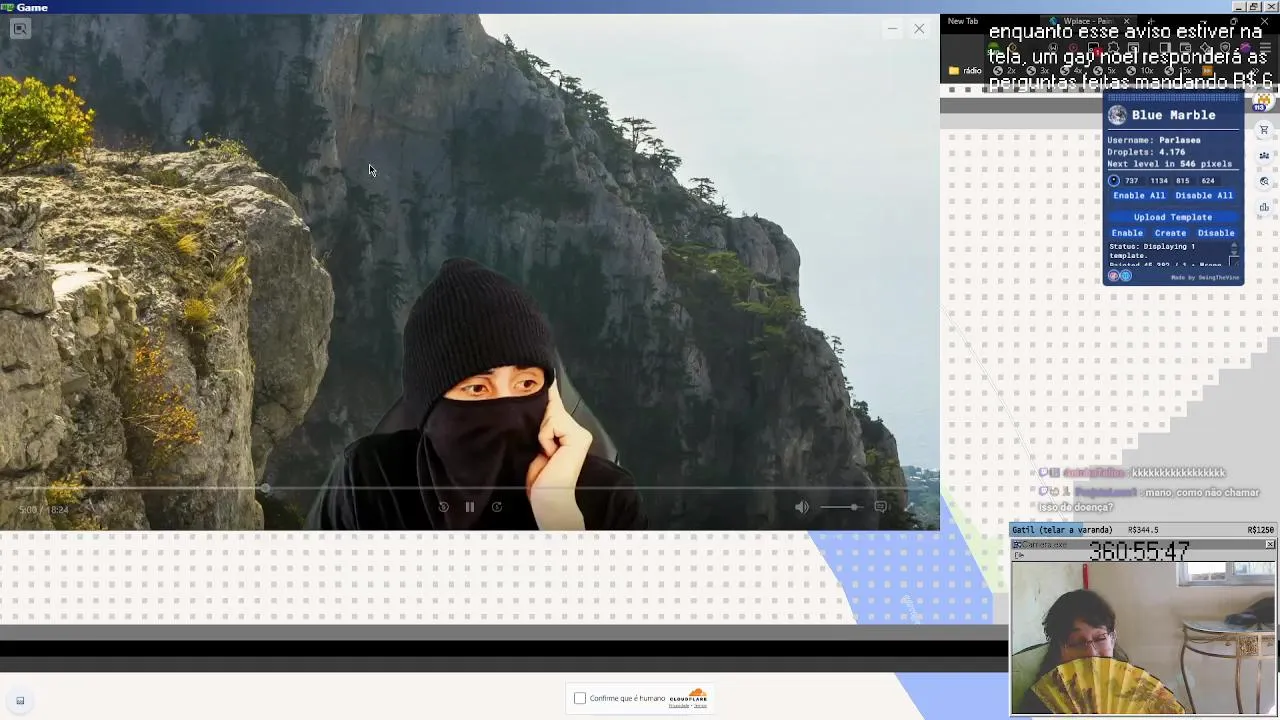Click the 'Gatil (telar a varanda)' goal label
Image resolution: width=1280 pixels, height=720 pixels.
pyautogui.click(x=1062, y=530)
